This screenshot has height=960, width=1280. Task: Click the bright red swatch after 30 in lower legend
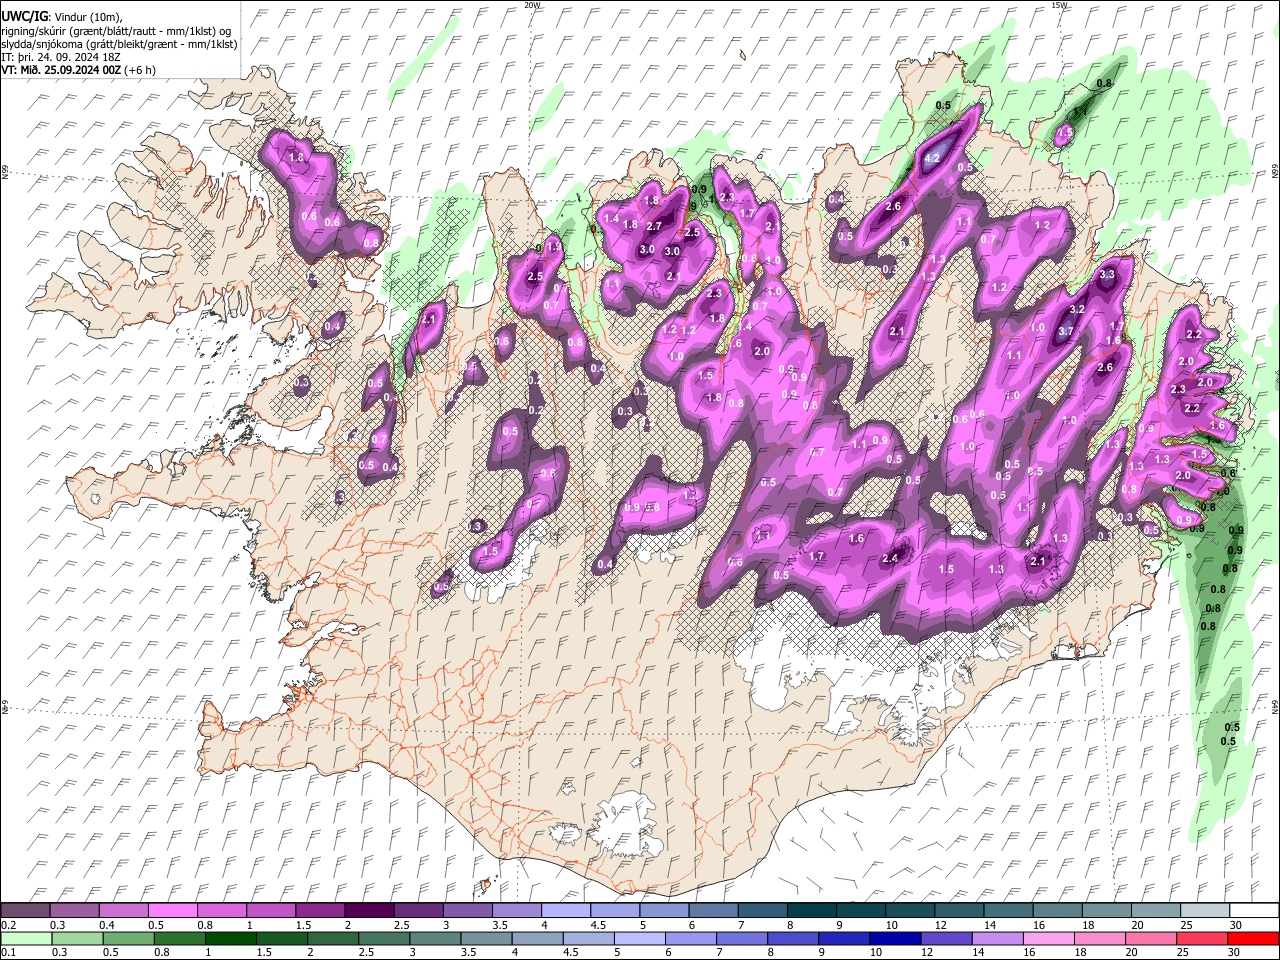coord(1254,938)
